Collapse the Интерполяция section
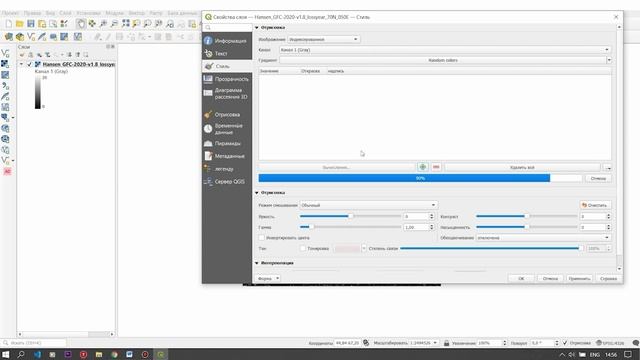Image resolution: width=640 pixels, height=360 pixels. (x=257, y=263)
